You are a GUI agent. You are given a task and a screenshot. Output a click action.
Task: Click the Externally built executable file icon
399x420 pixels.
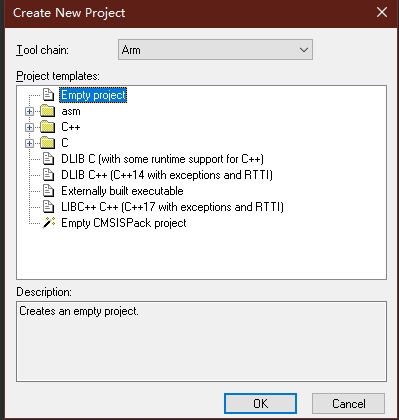coord(48,191)
